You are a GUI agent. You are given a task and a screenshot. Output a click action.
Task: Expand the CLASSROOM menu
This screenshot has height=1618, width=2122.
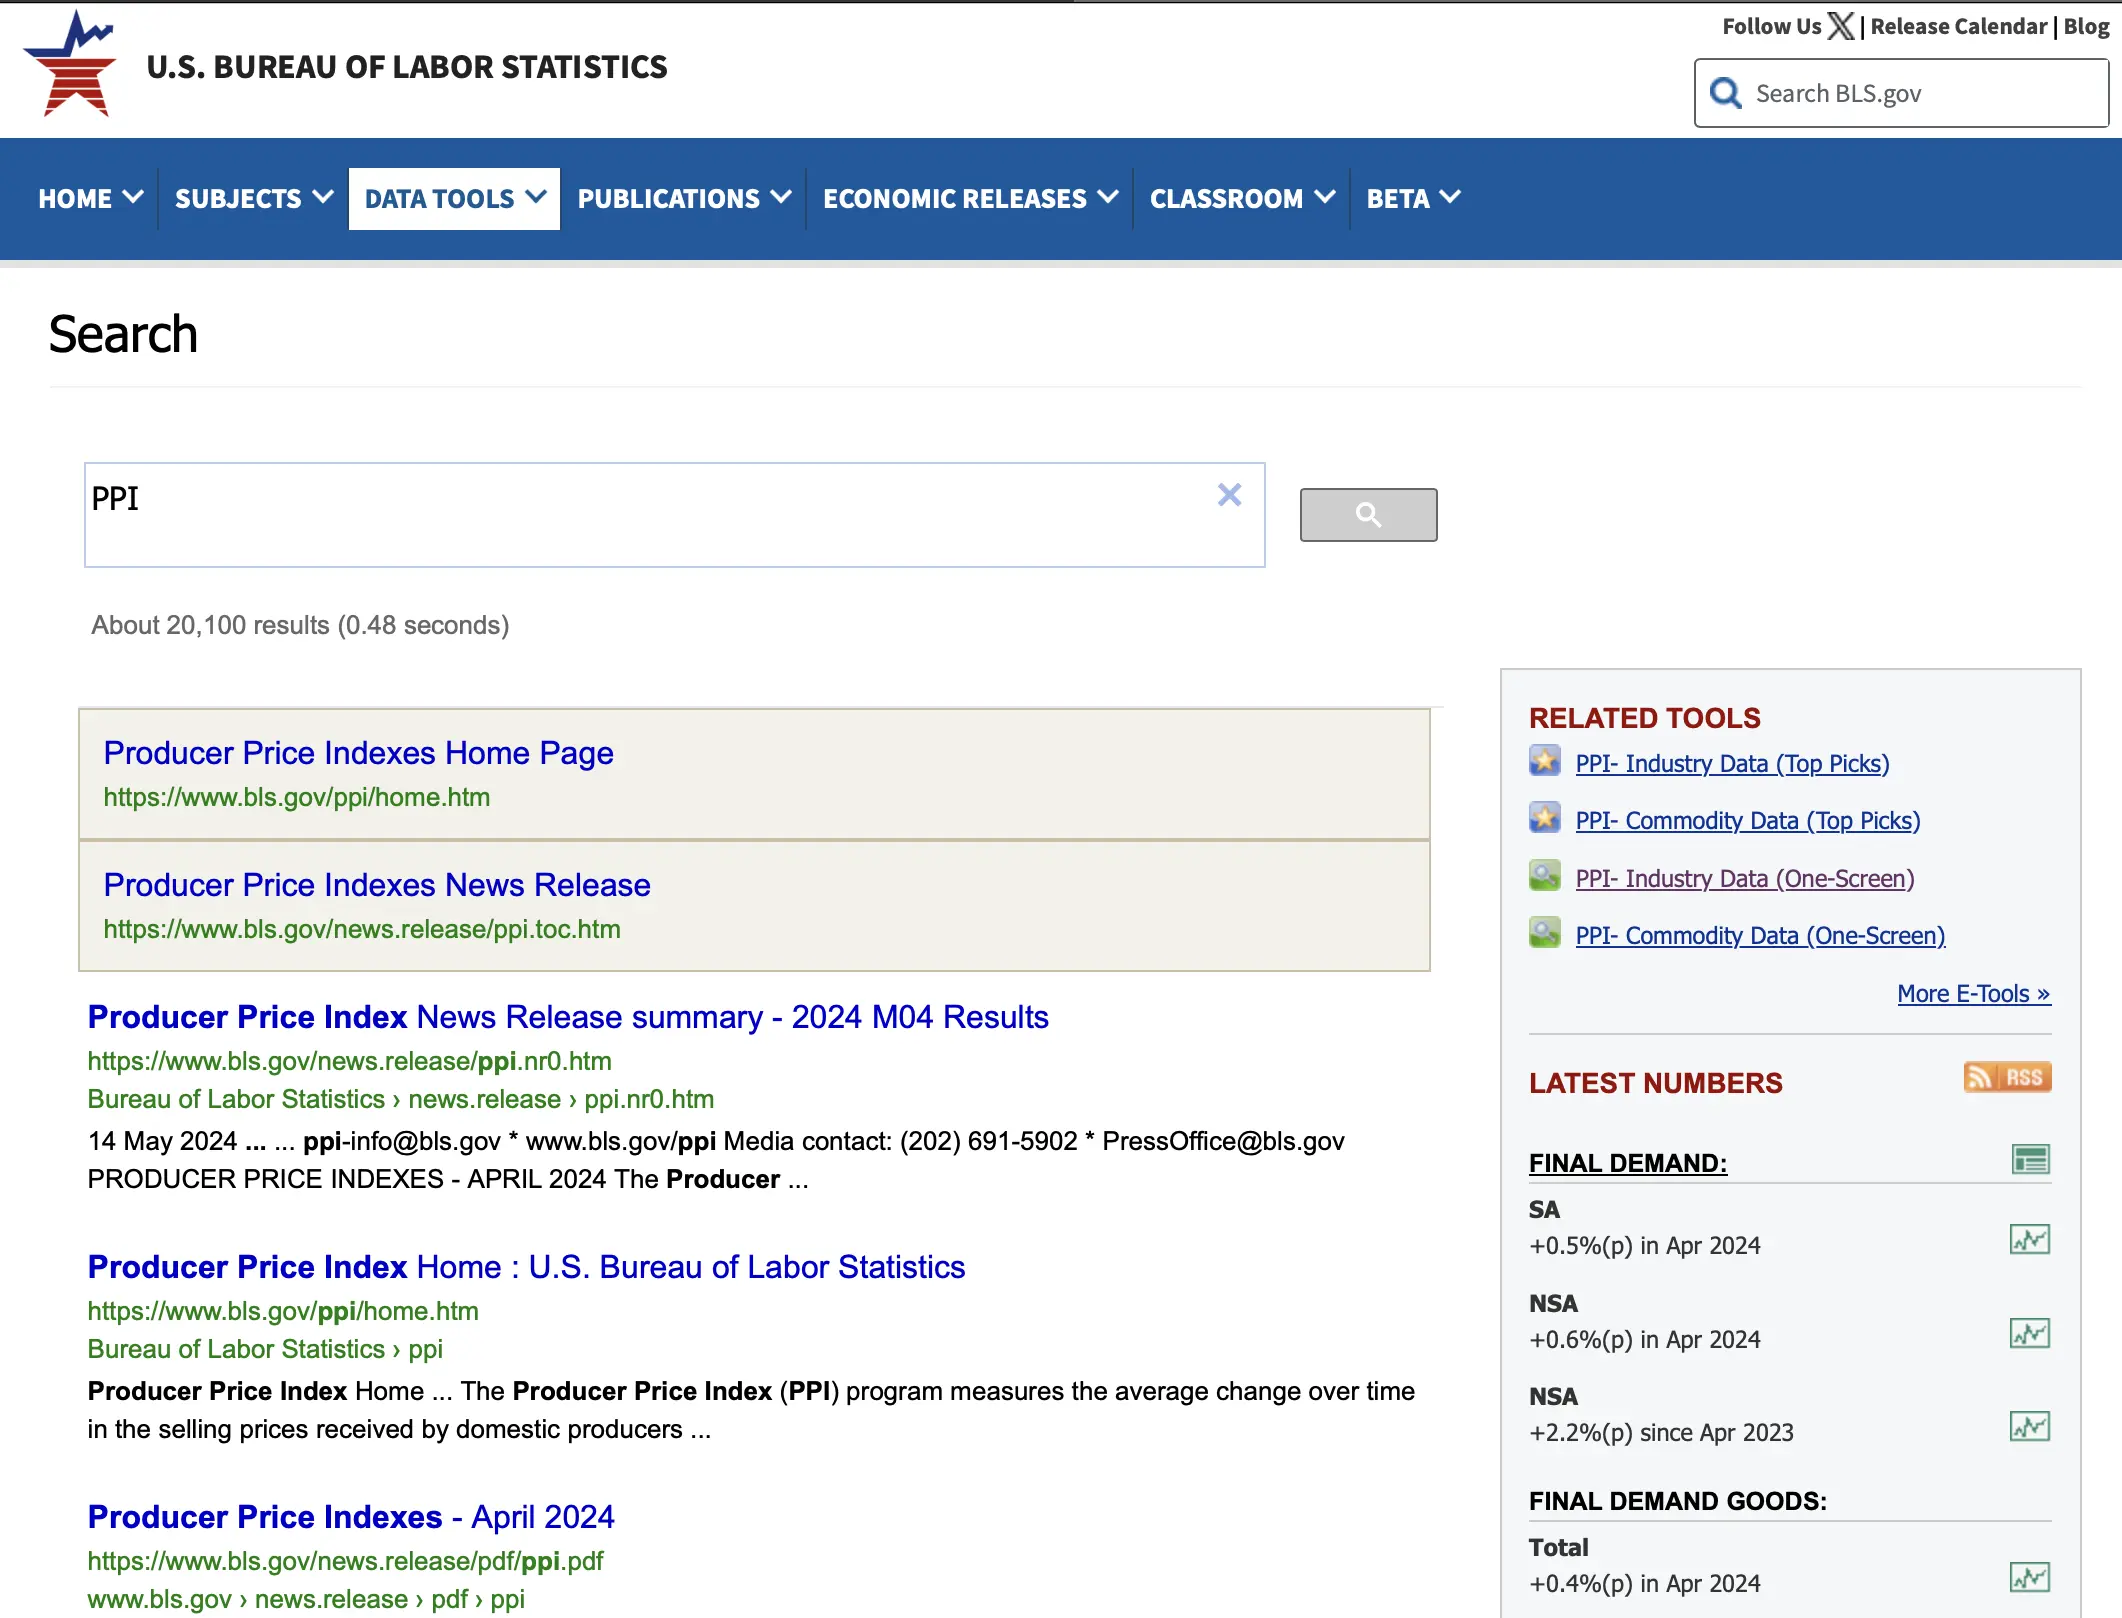click(1242, 199)
